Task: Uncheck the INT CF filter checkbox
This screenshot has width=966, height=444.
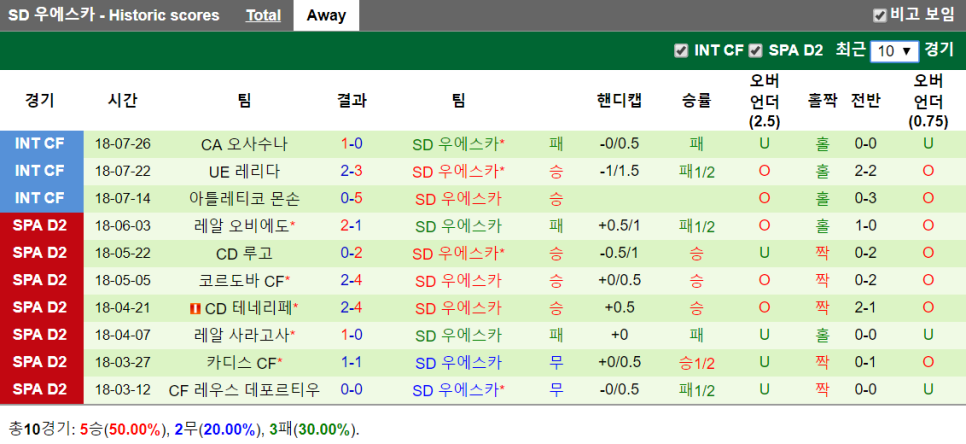Action: pos(681,51)
